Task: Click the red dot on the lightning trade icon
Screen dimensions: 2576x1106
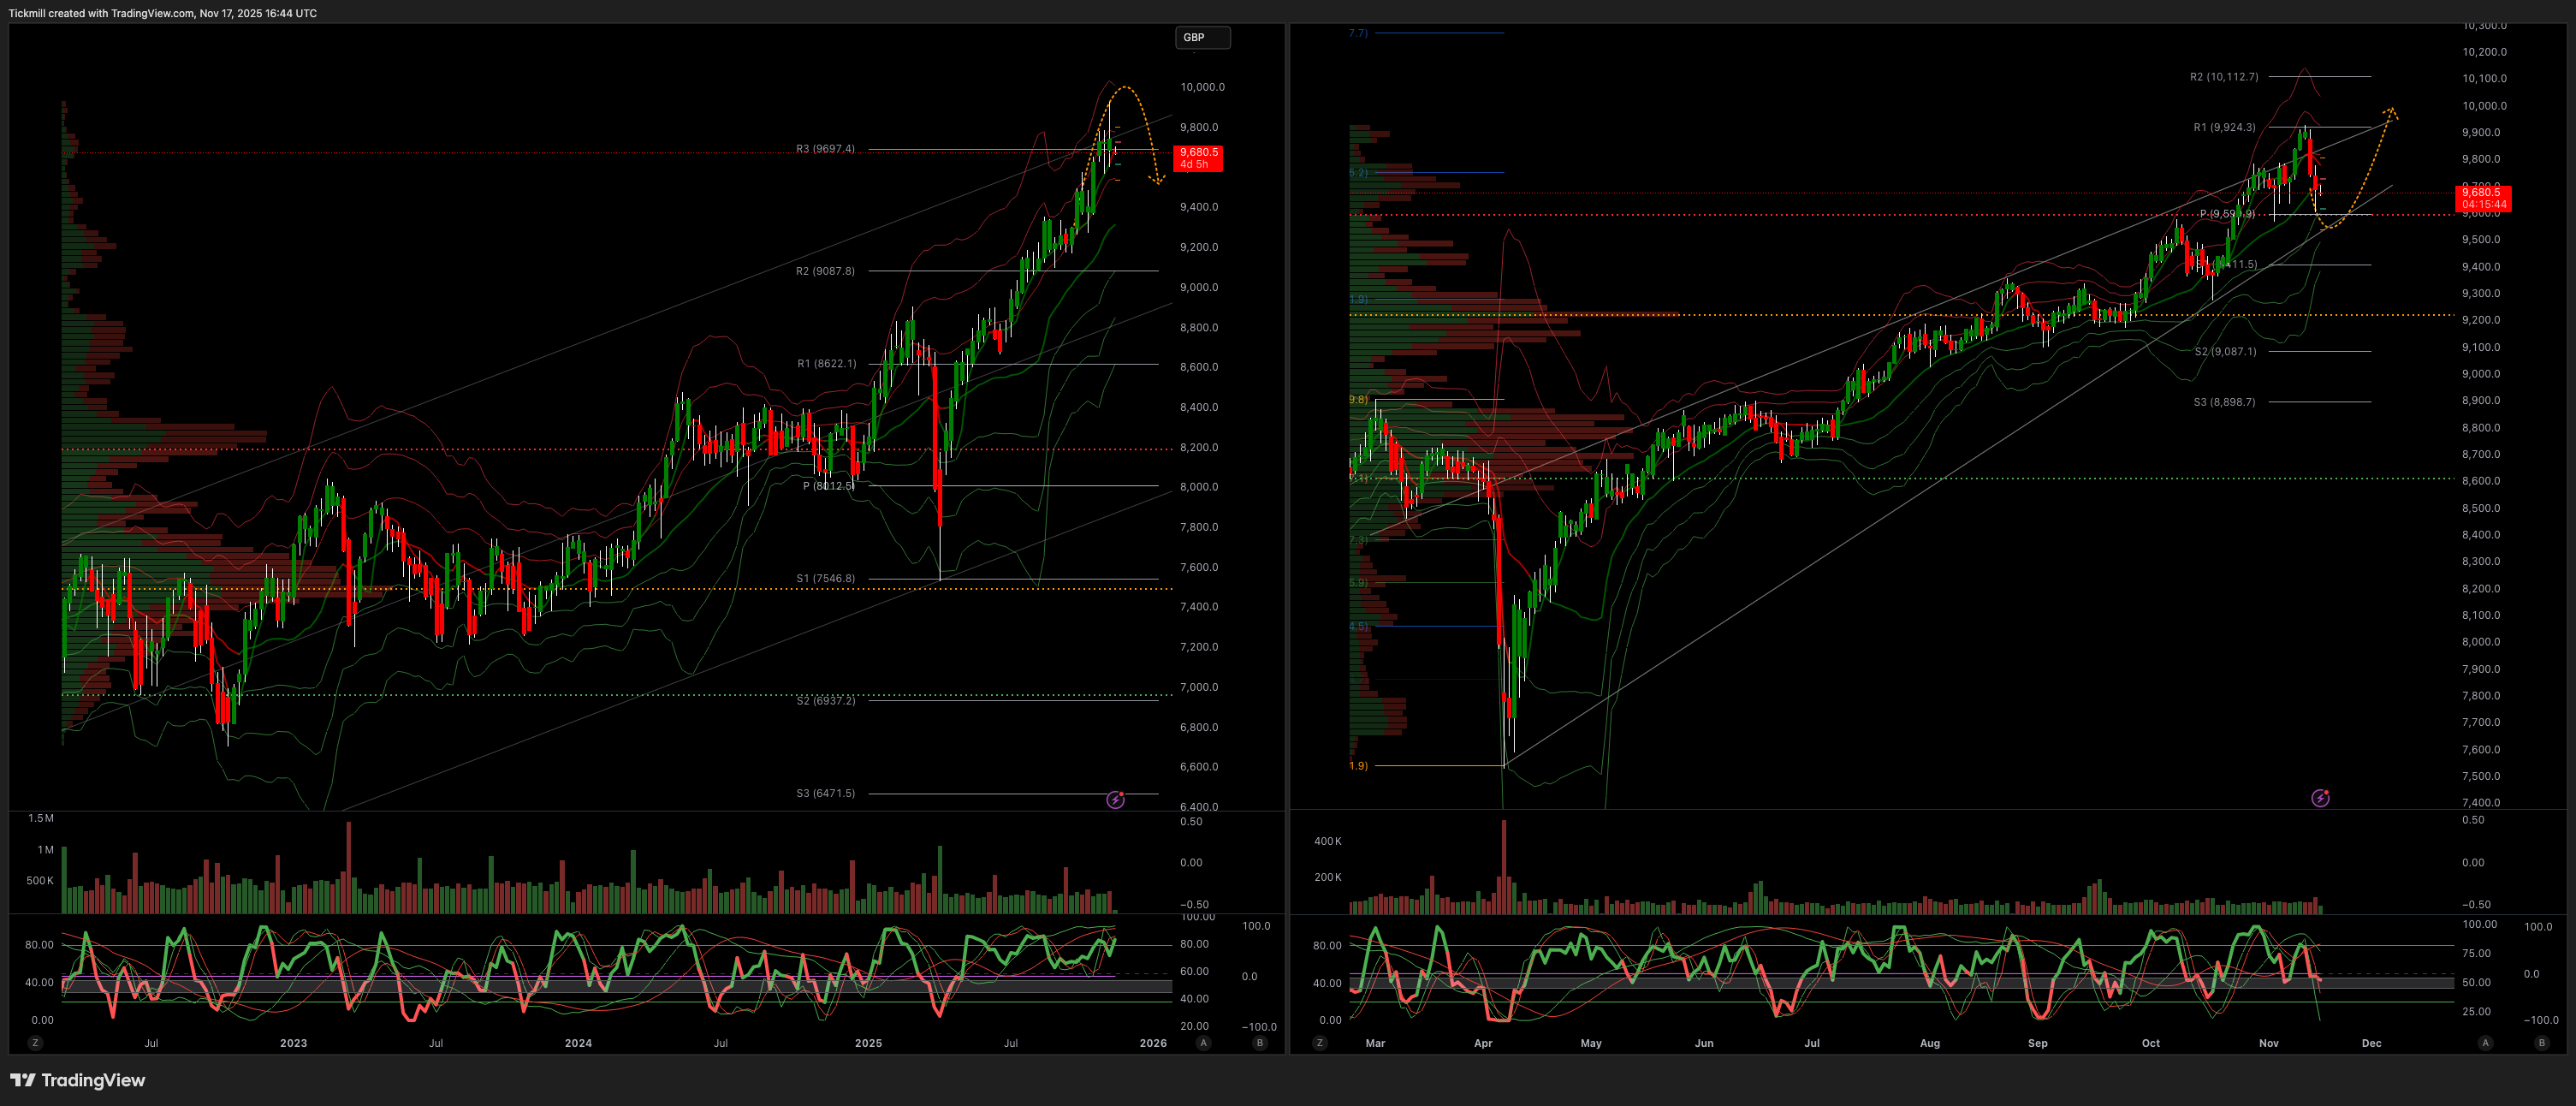Action: coord(1123,793)
